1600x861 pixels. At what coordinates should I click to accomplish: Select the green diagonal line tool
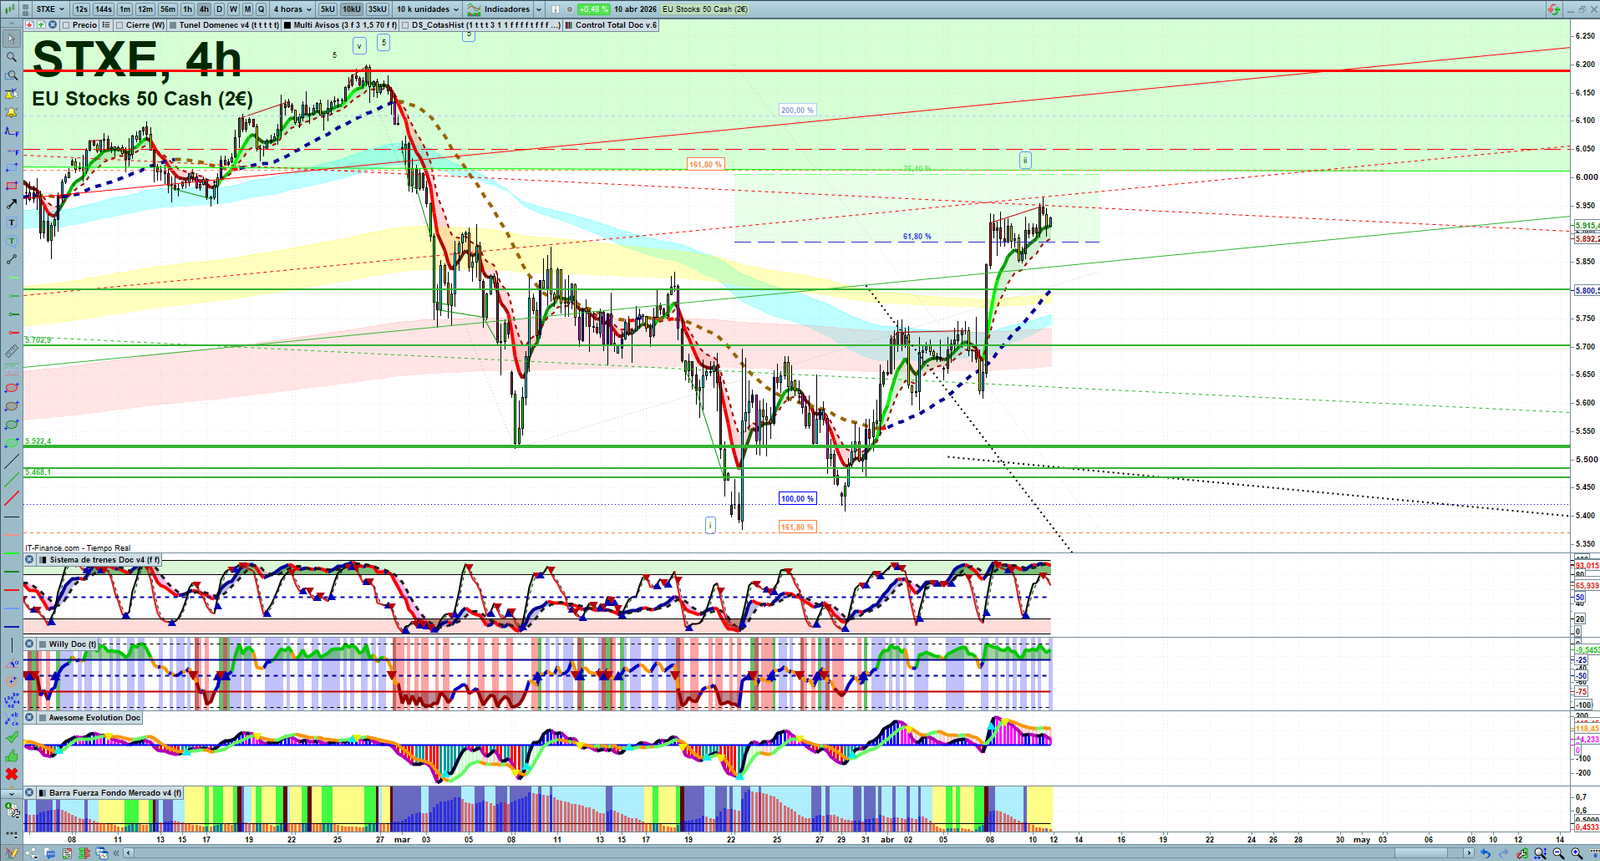click(x=11, y=480)
